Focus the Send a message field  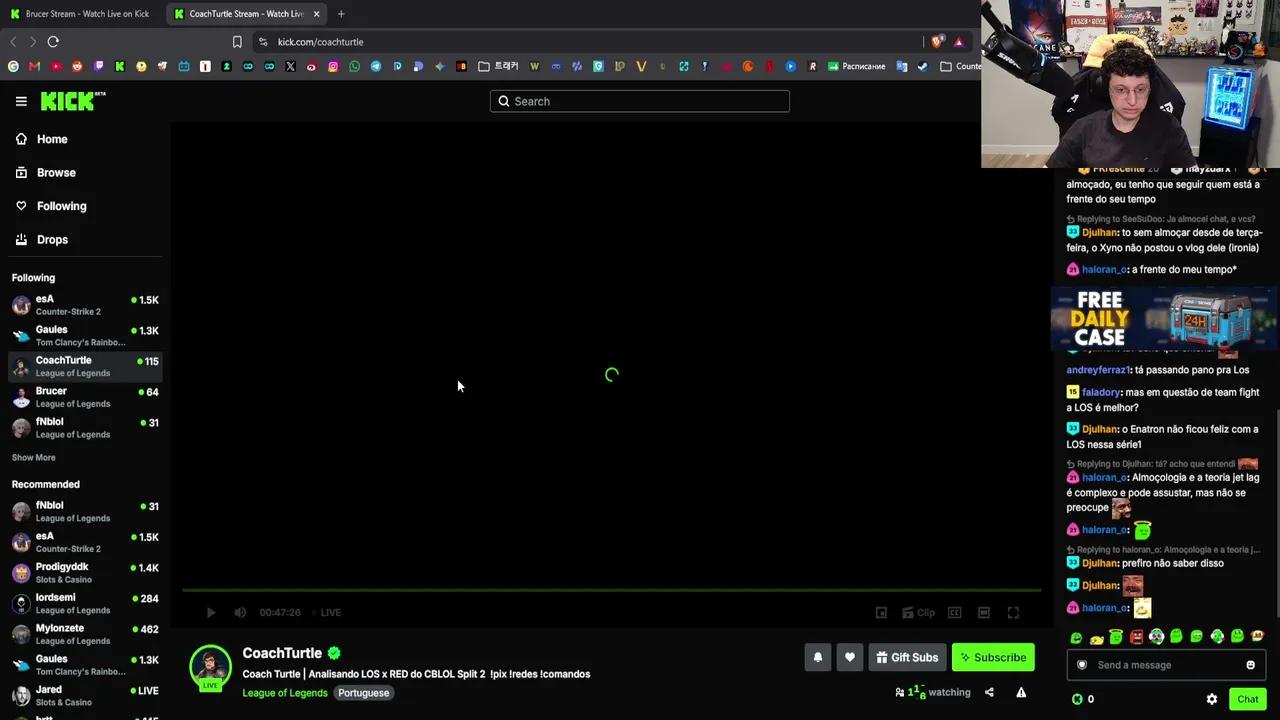[x=1166, y=665]
